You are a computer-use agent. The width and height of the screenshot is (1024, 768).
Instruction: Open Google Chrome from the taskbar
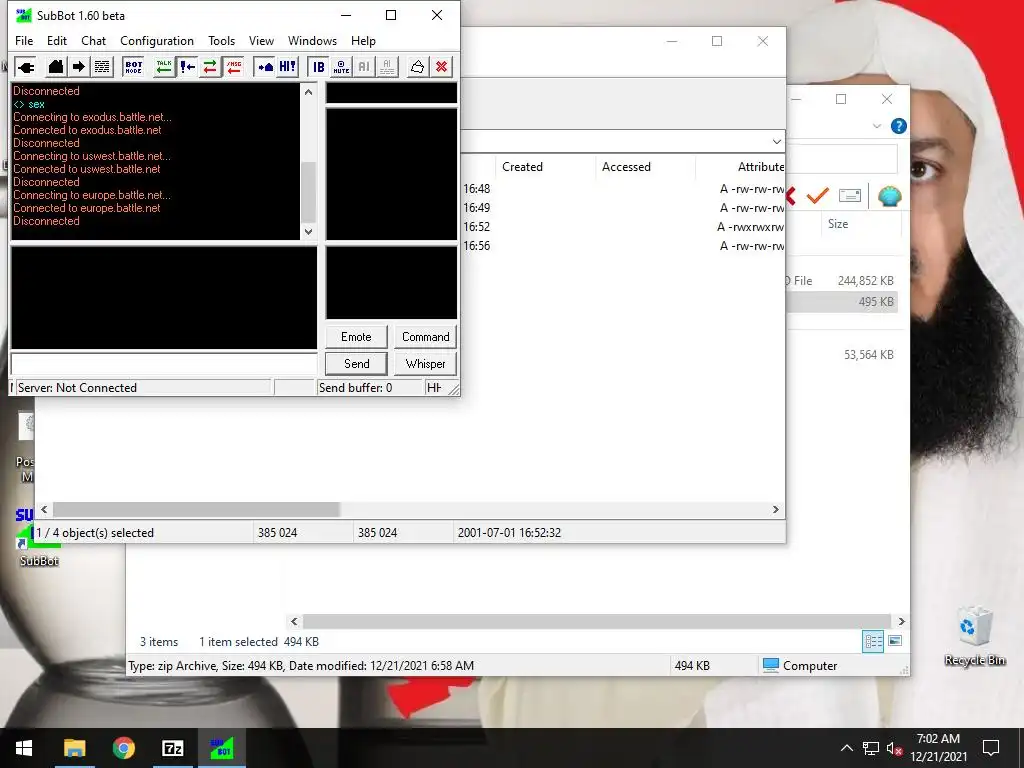(123, 748)
